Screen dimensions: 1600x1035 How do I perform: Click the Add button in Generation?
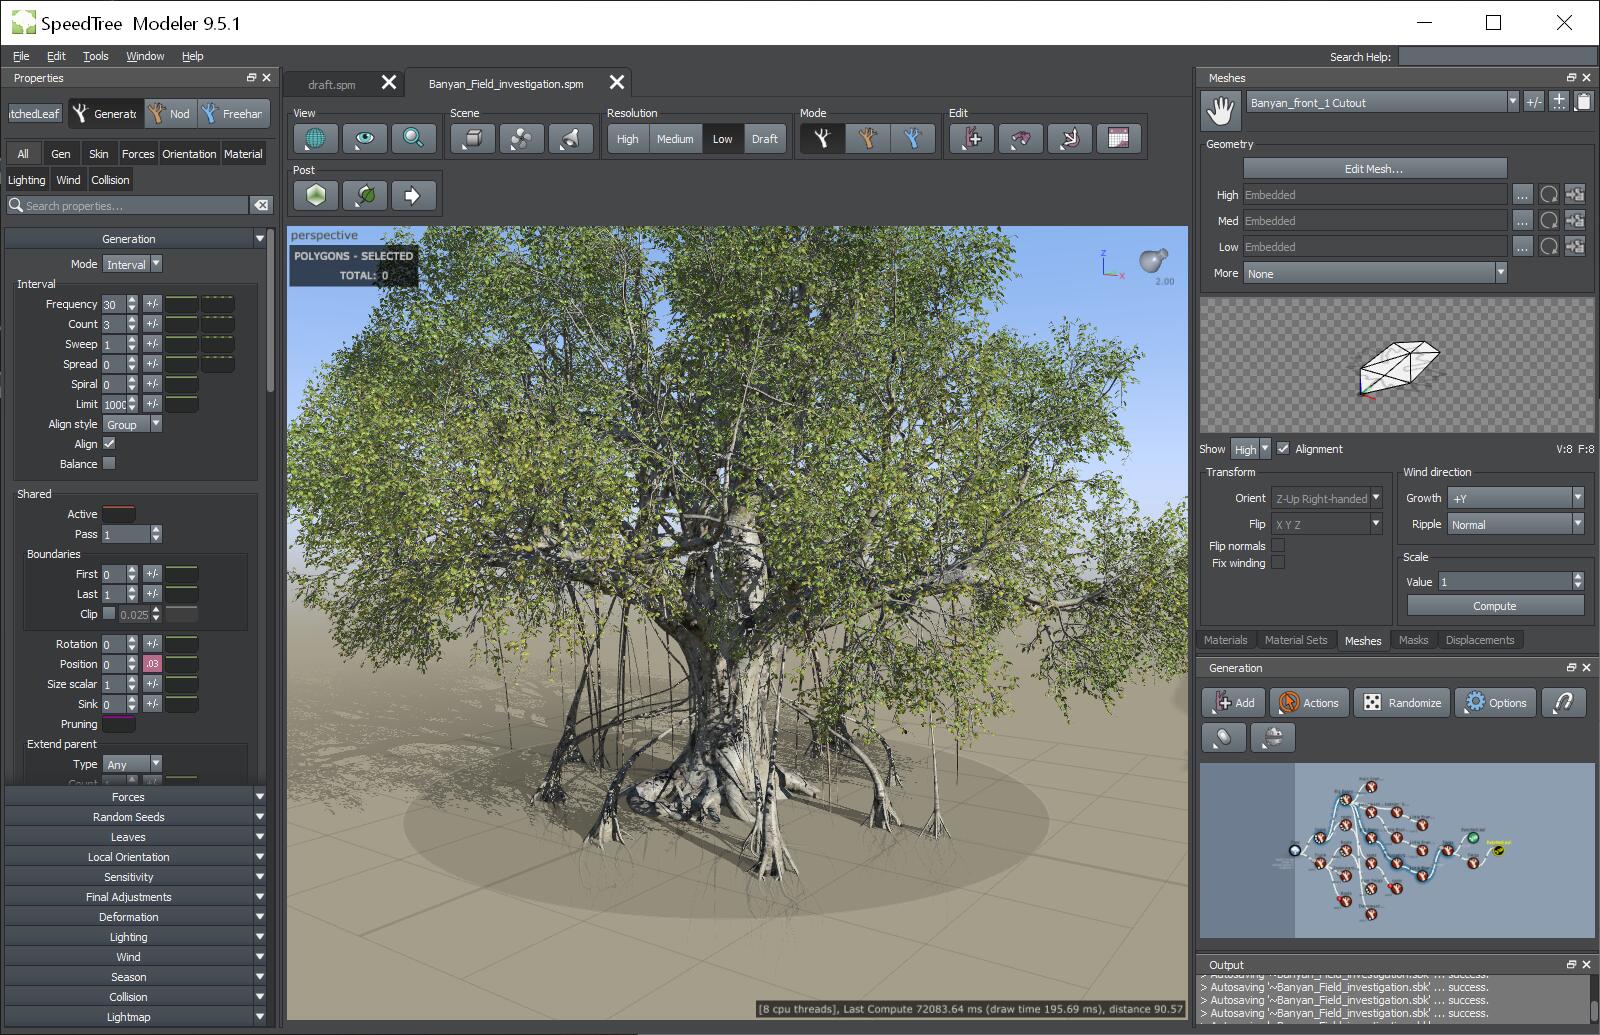[1234, 703]
